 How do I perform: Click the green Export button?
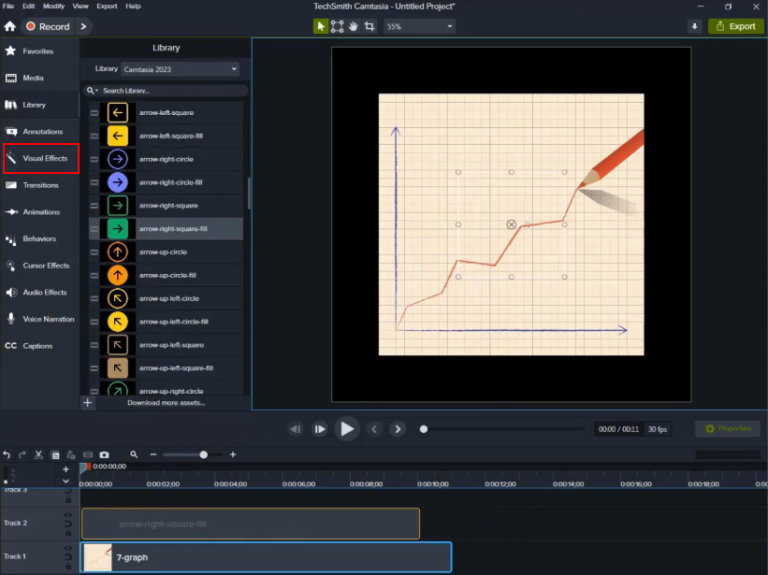click(x=736, y=26)
